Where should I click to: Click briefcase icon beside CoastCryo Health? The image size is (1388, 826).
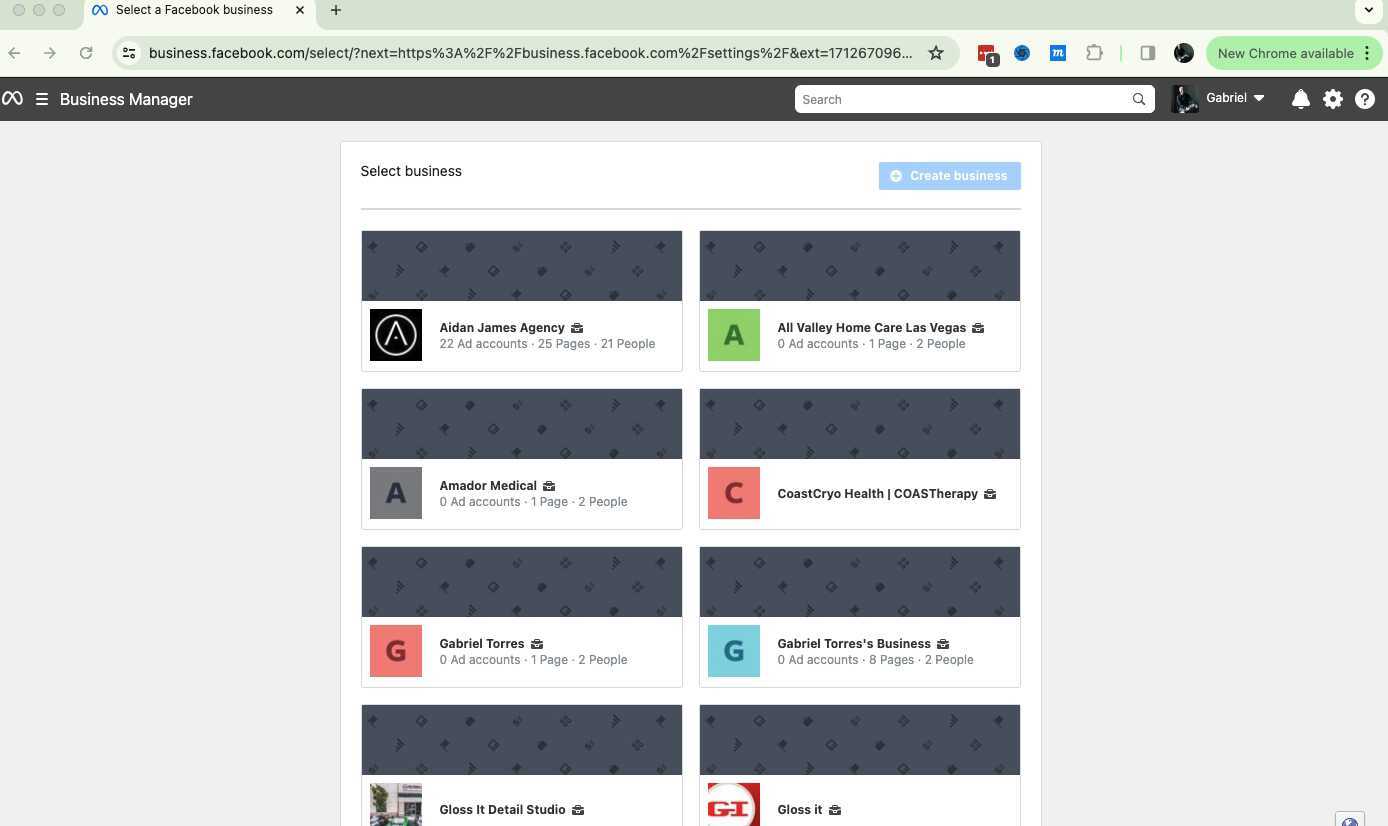coord(990,494)
